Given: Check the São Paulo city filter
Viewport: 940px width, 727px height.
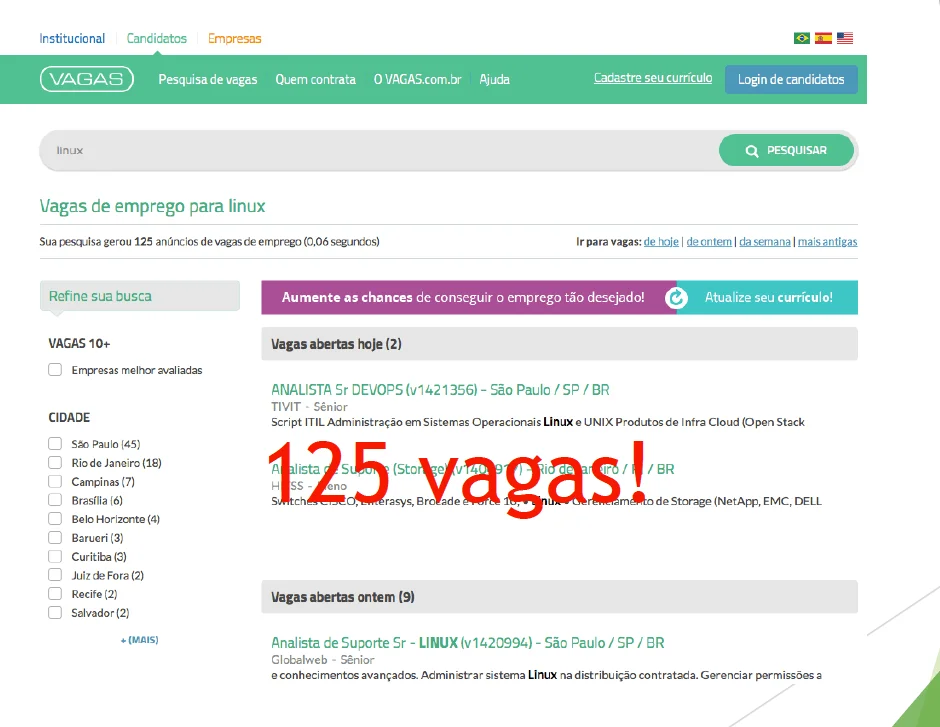Looking at the screenshot, I should [55, 444].
